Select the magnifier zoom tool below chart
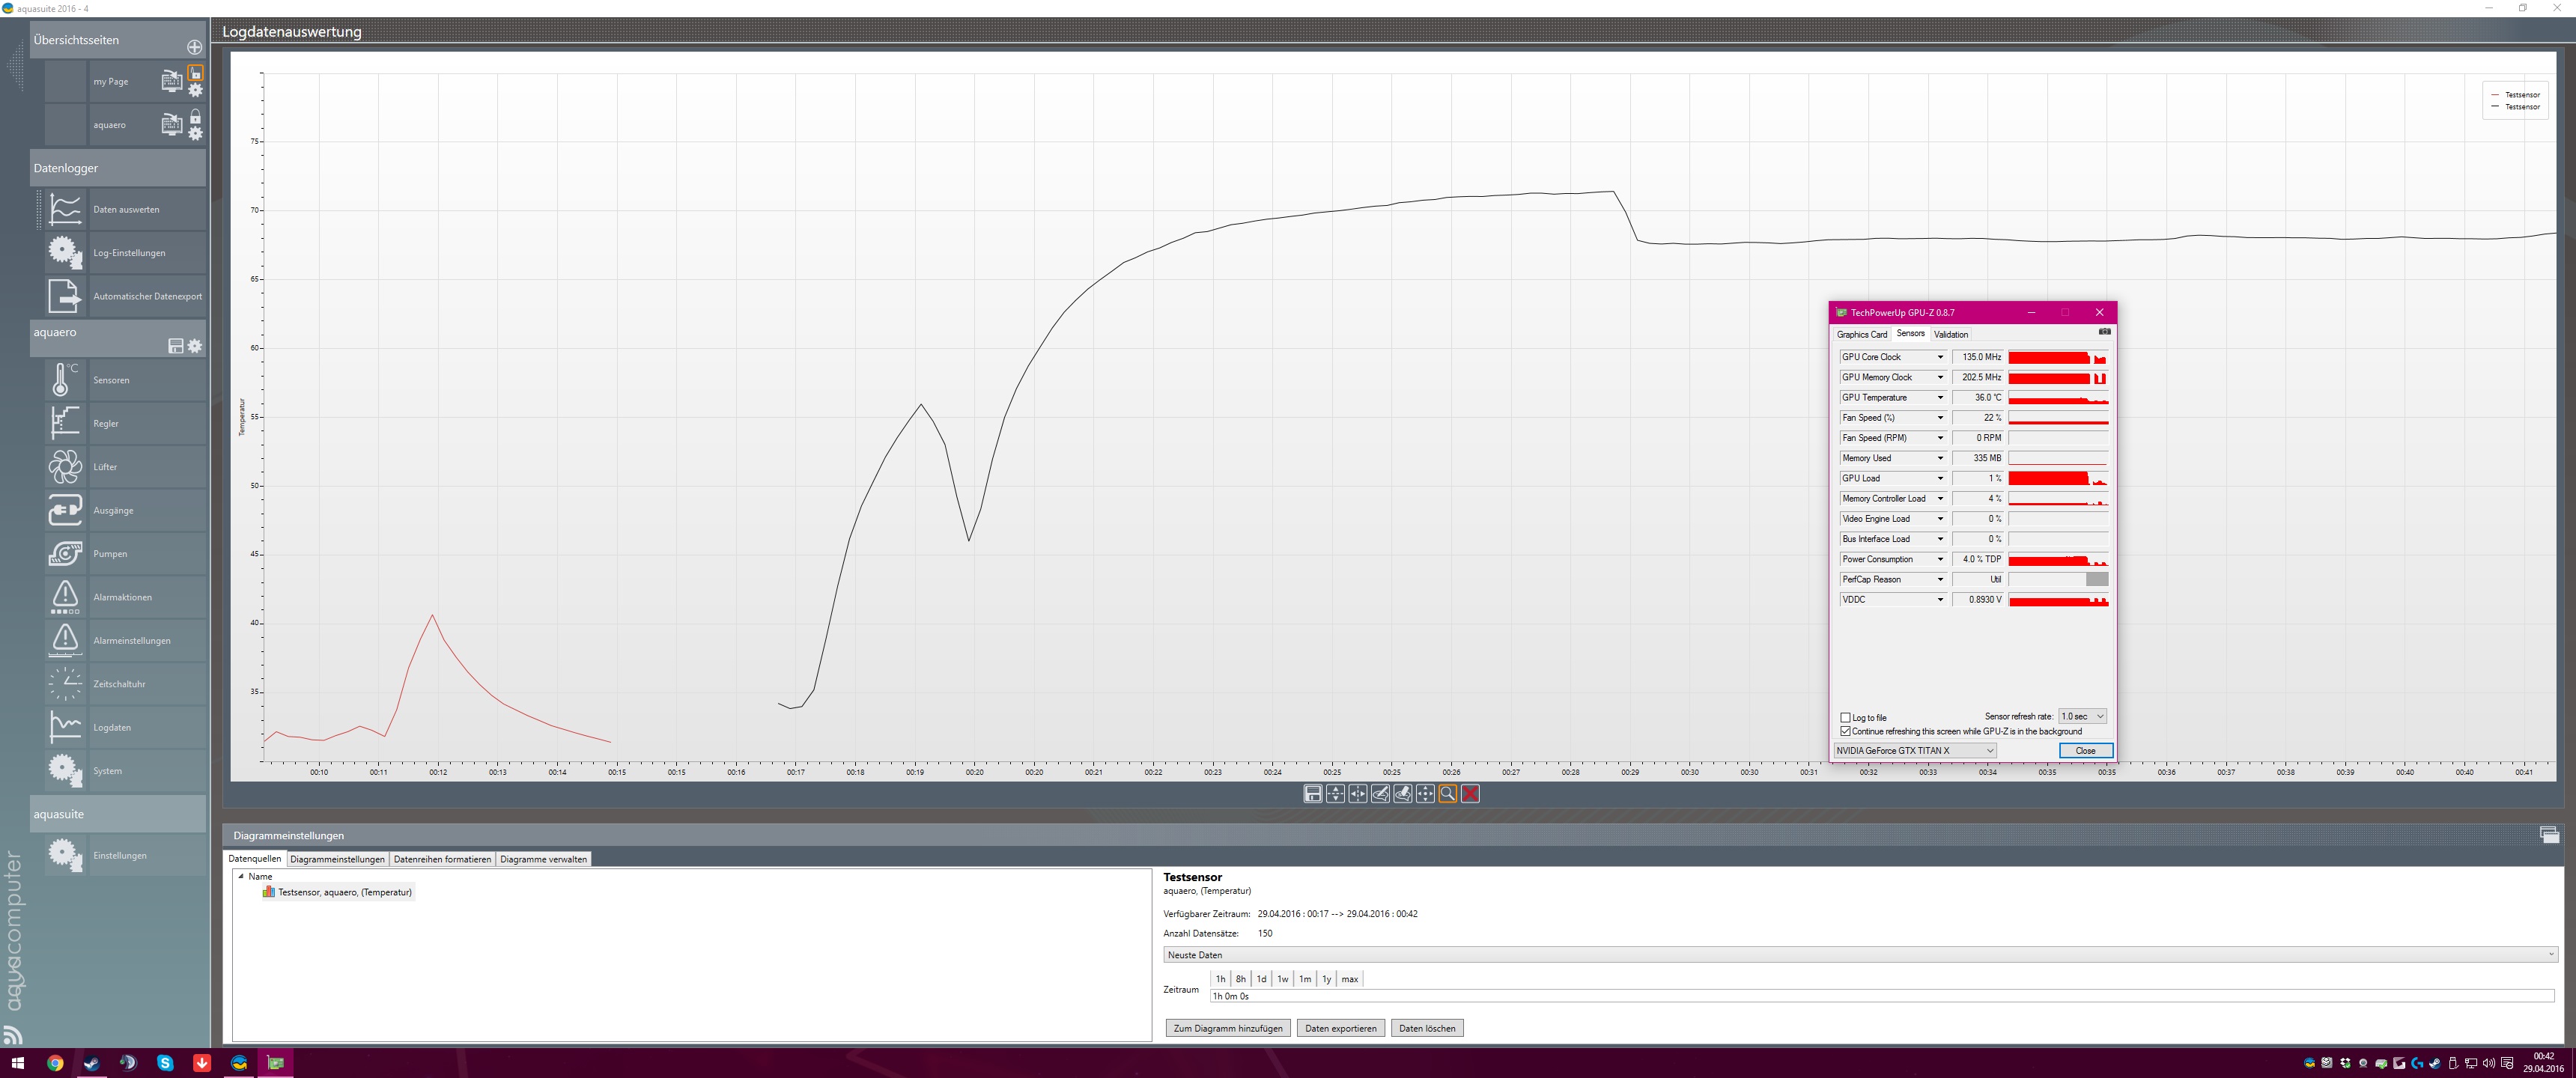Screen dimensions: 2576x1078 [1448, 794]
